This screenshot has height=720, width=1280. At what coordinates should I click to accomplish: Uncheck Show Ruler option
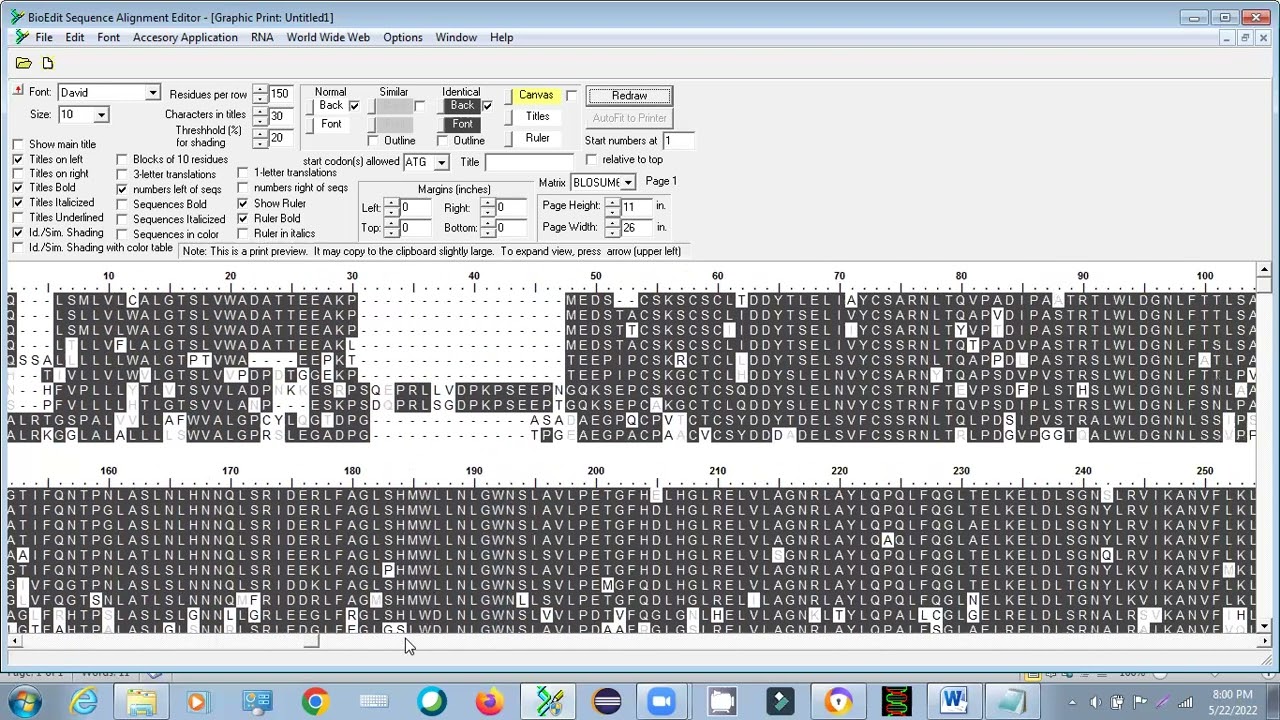click(x=243, y=204)
